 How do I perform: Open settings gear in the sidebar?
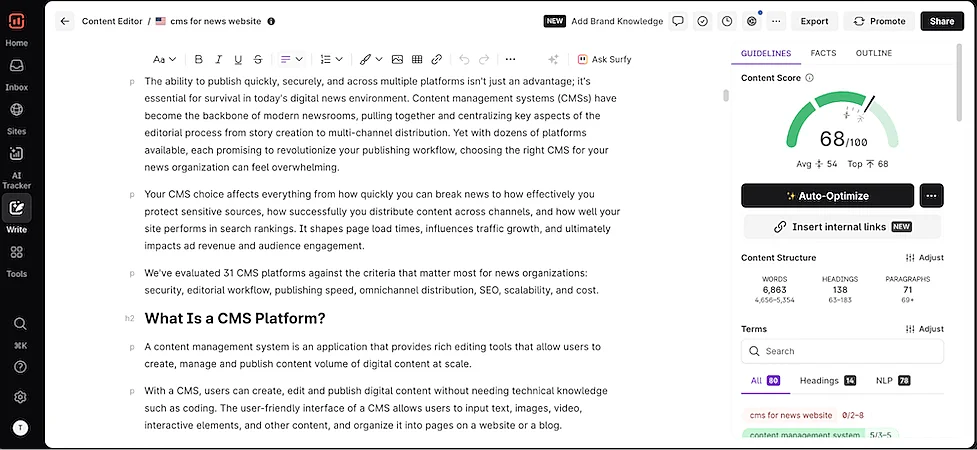(x=20, y=397)
